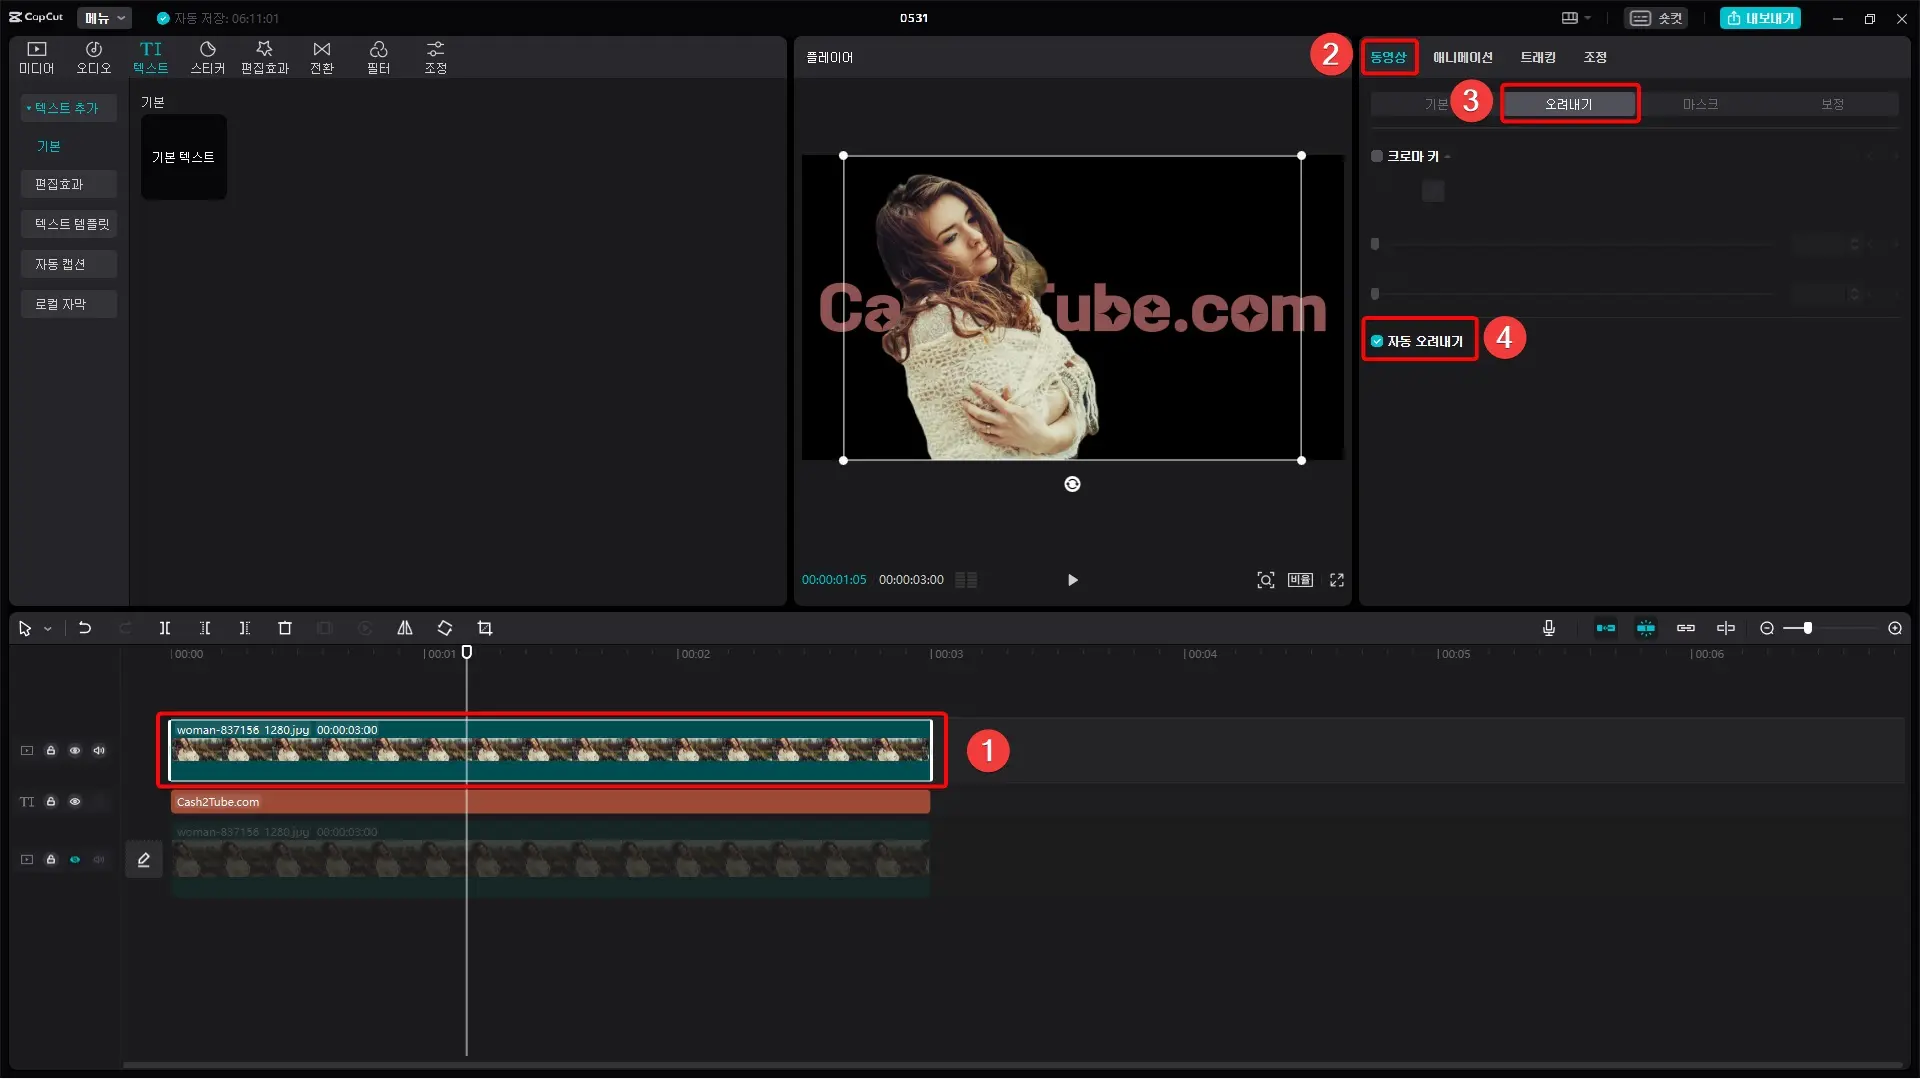Click the timeline zoom slider handle
This screenshot has height=1079, width=1920.
pyautogui.click(x=1808, y=628)
